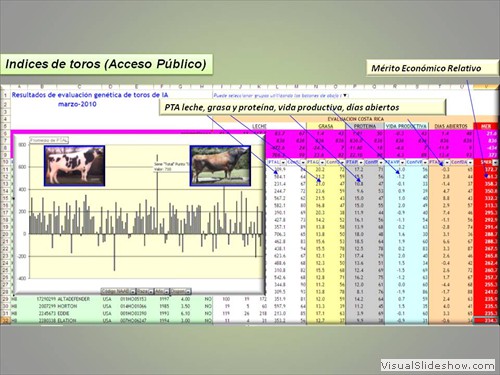The height and width of the screenshot is (375, 500).
Task: Select row header 31
Action: pos(6,313)
